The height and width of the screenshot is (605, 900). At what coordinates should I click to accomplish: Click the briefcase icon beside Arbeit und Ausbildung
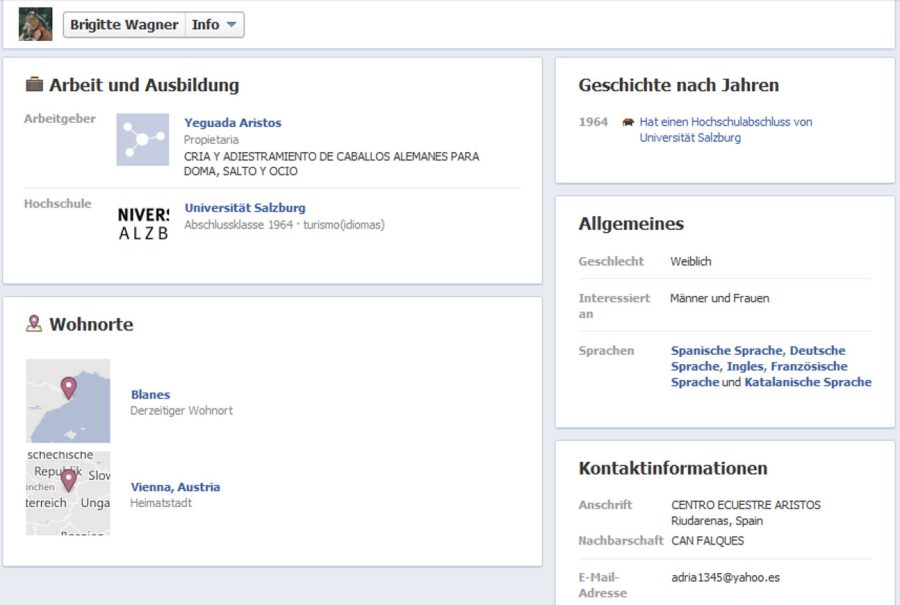(34, 85)
